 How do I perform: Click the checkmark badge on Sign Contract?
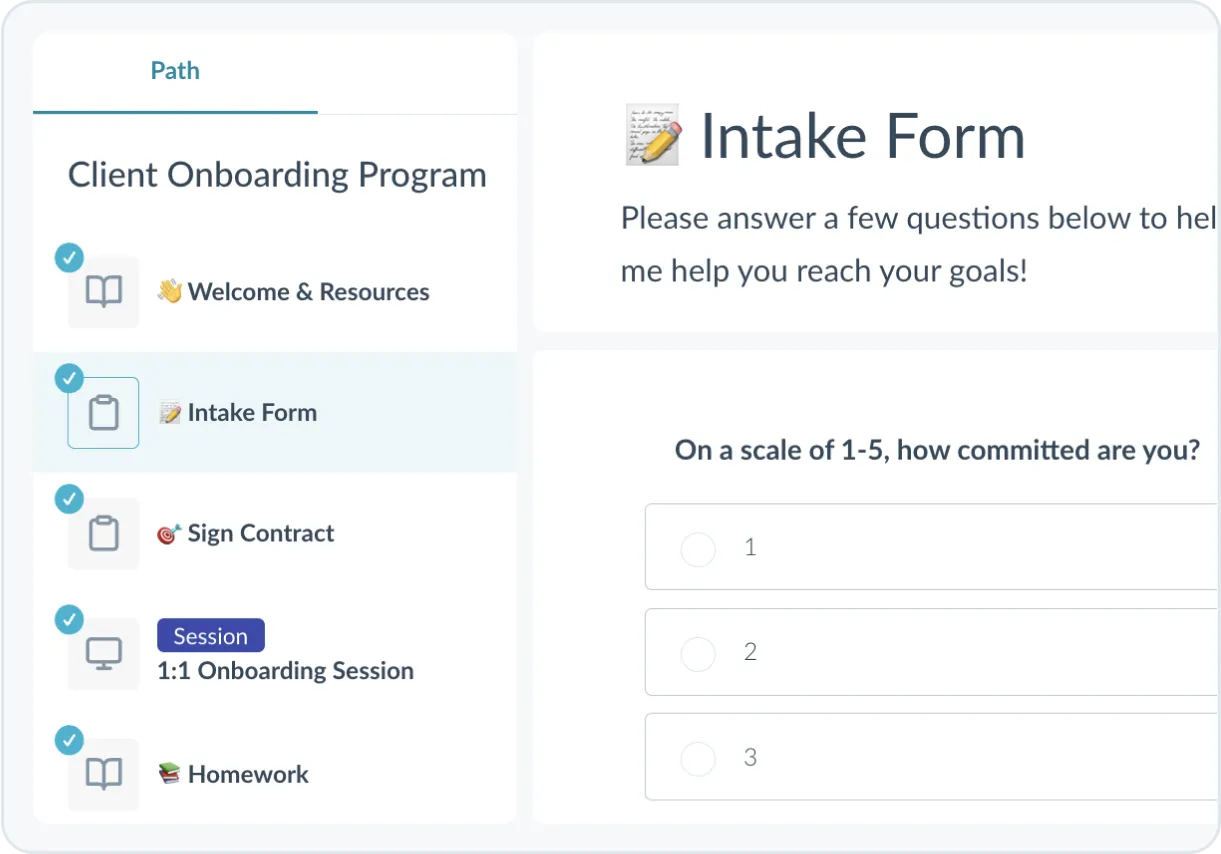coord(69,499)
